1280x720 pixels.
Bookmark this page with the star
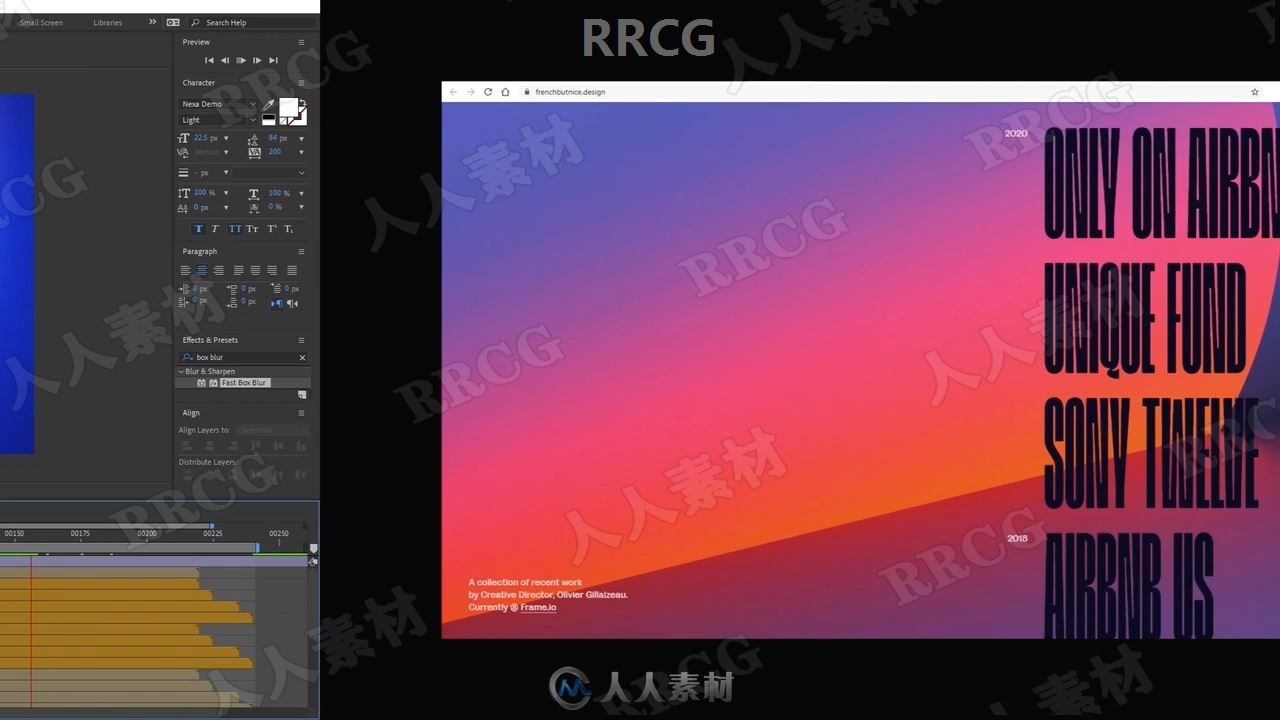(x=1255, y=92)
